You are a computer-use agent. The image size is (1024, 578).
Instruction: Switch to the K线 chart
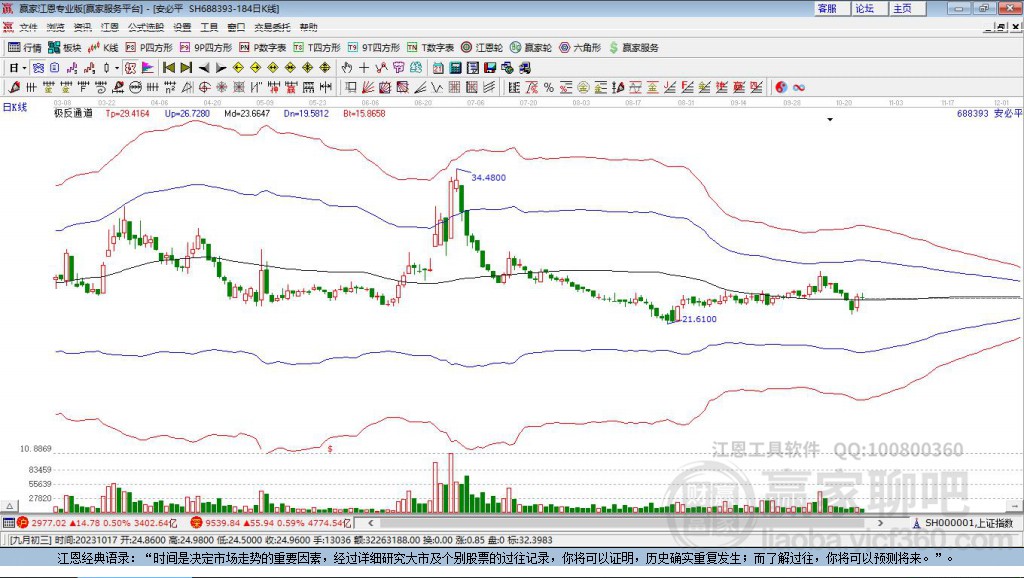[104, 47]
